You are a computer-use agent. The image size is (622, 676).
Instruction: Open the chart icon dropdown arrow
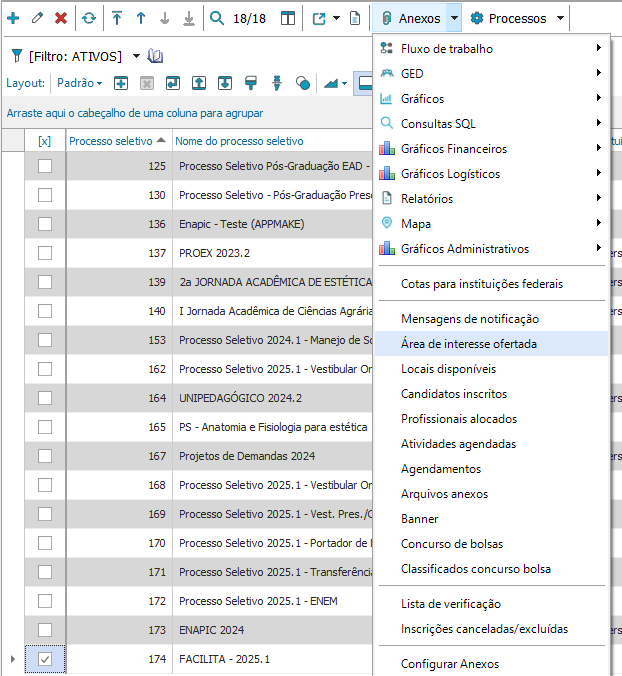pyautogui.click(x=344, y=83)
